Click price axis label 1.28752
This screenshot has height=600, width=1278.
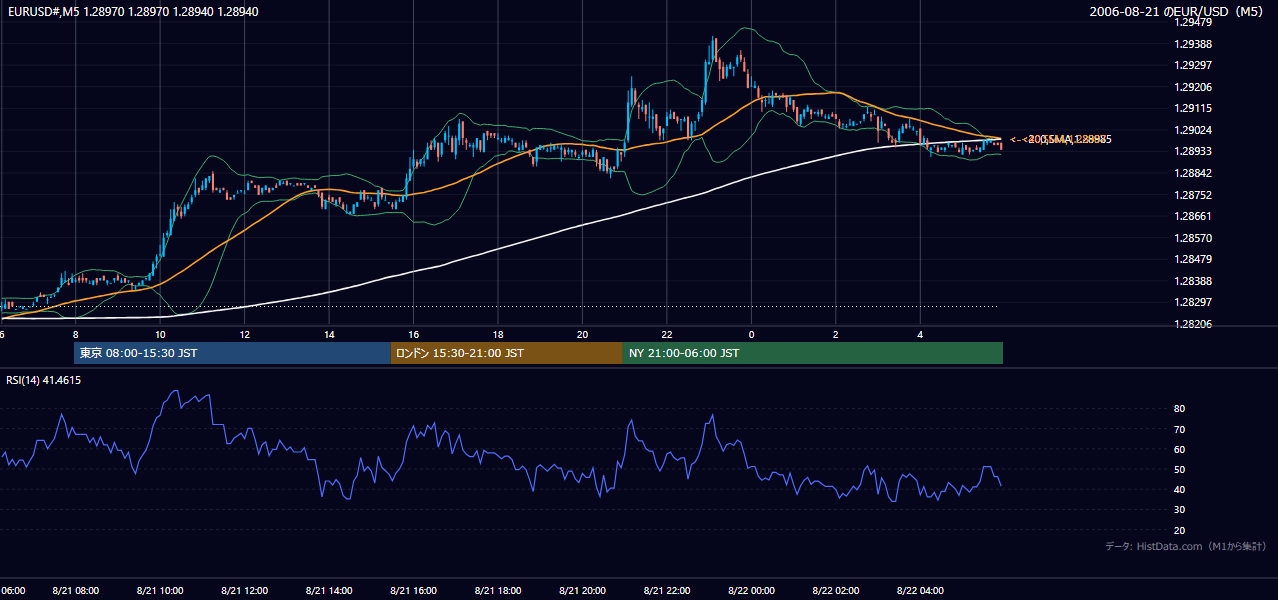(x=1193, y=195)
